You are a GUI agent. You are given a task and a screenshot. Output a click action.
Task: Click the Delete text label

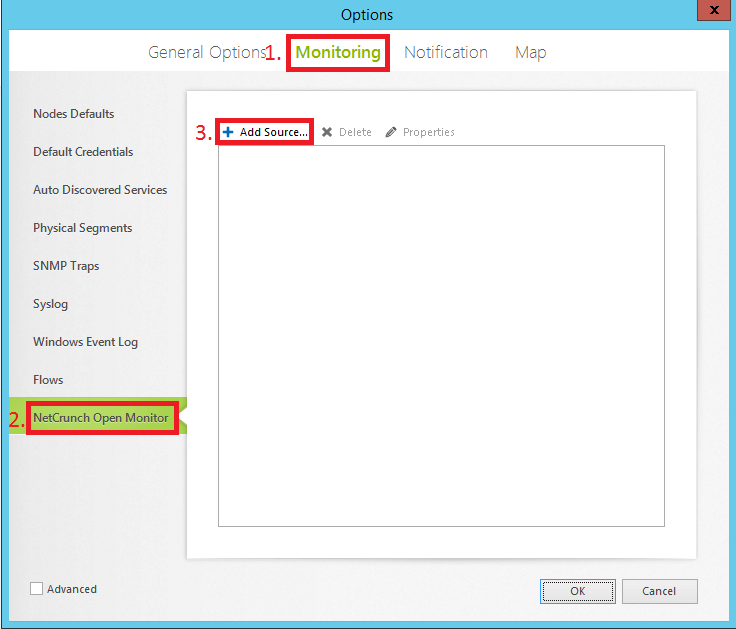pyautogui.click(x=355, y=132)
